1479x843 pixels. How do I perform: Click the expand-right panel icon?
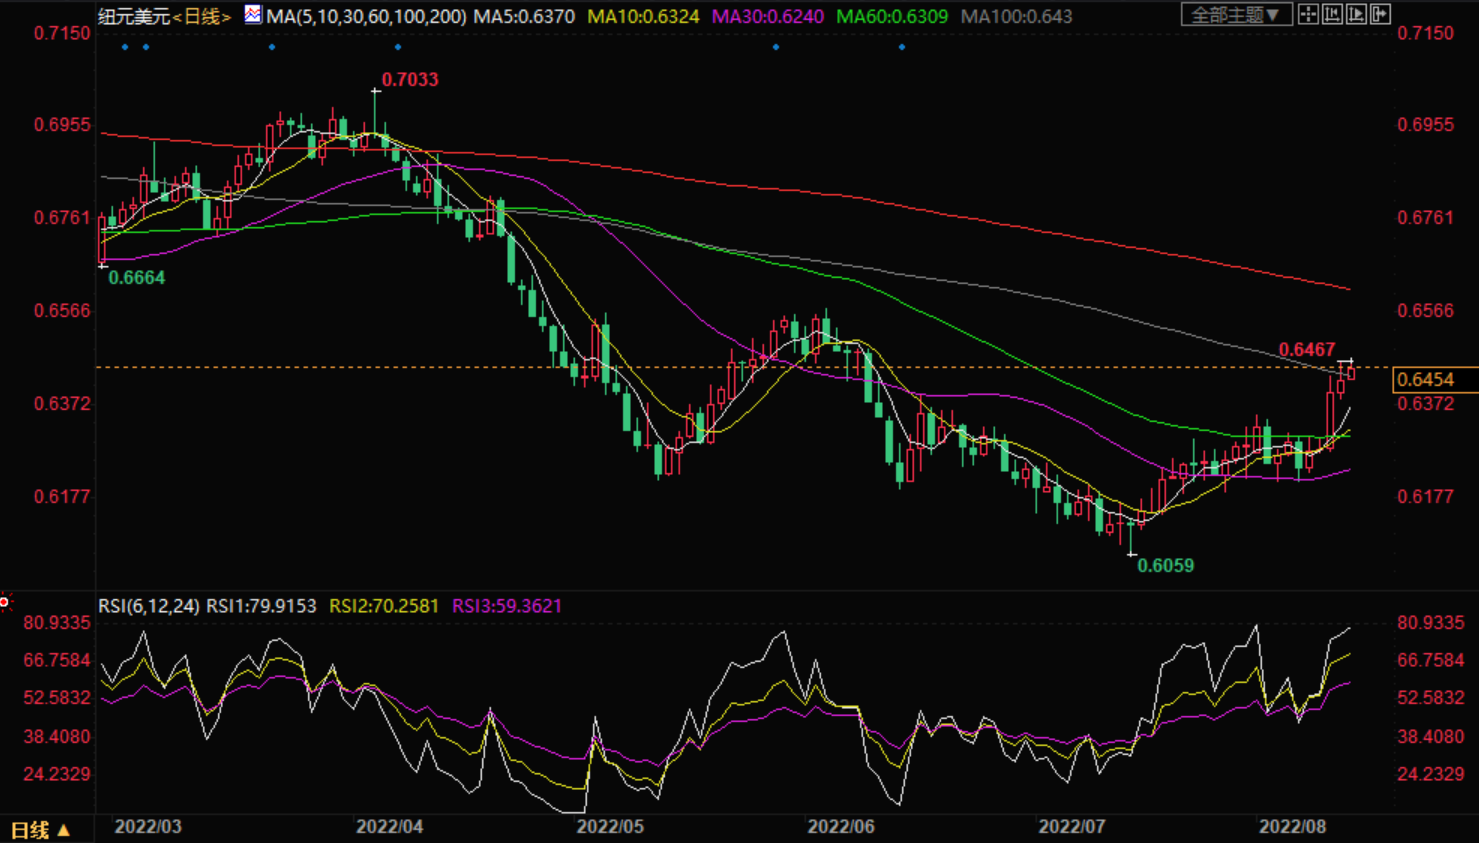[1380, 15]
